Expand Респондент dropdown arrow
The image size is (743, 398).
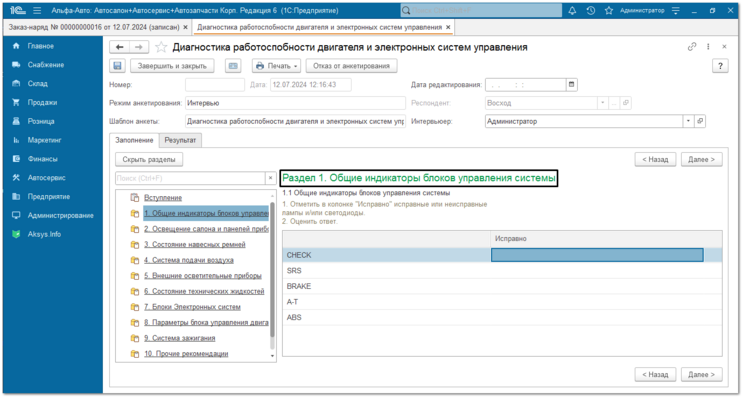[x=602, y=103]
